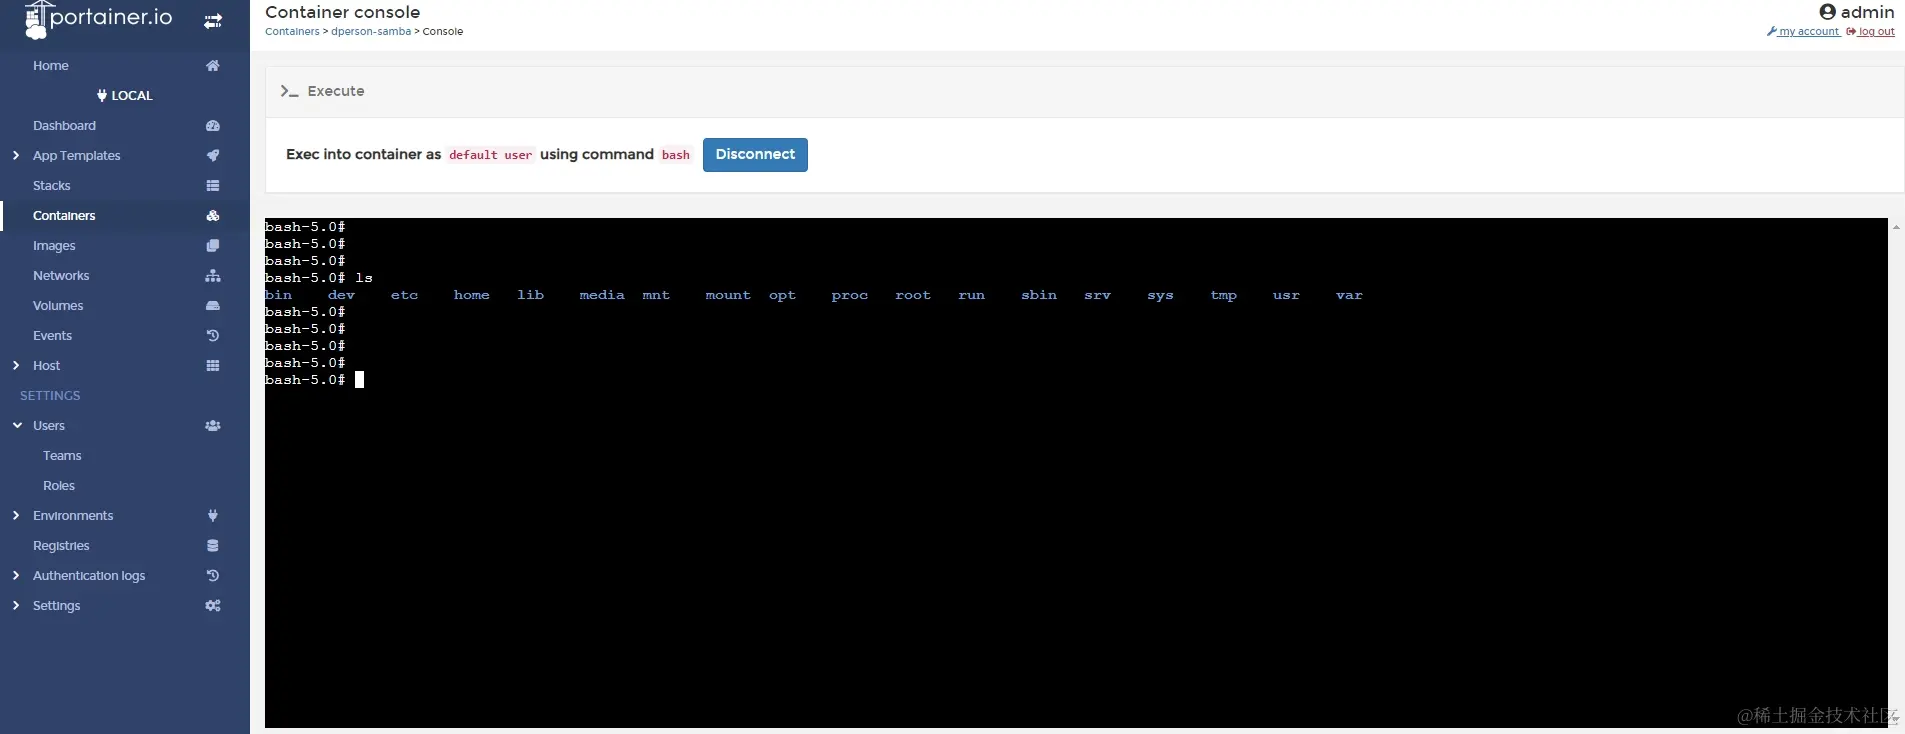The height and width of the screenshot is (734, 1905).
Task: Click the LOCAL endpoint plug icon
Action: point(102,96)
